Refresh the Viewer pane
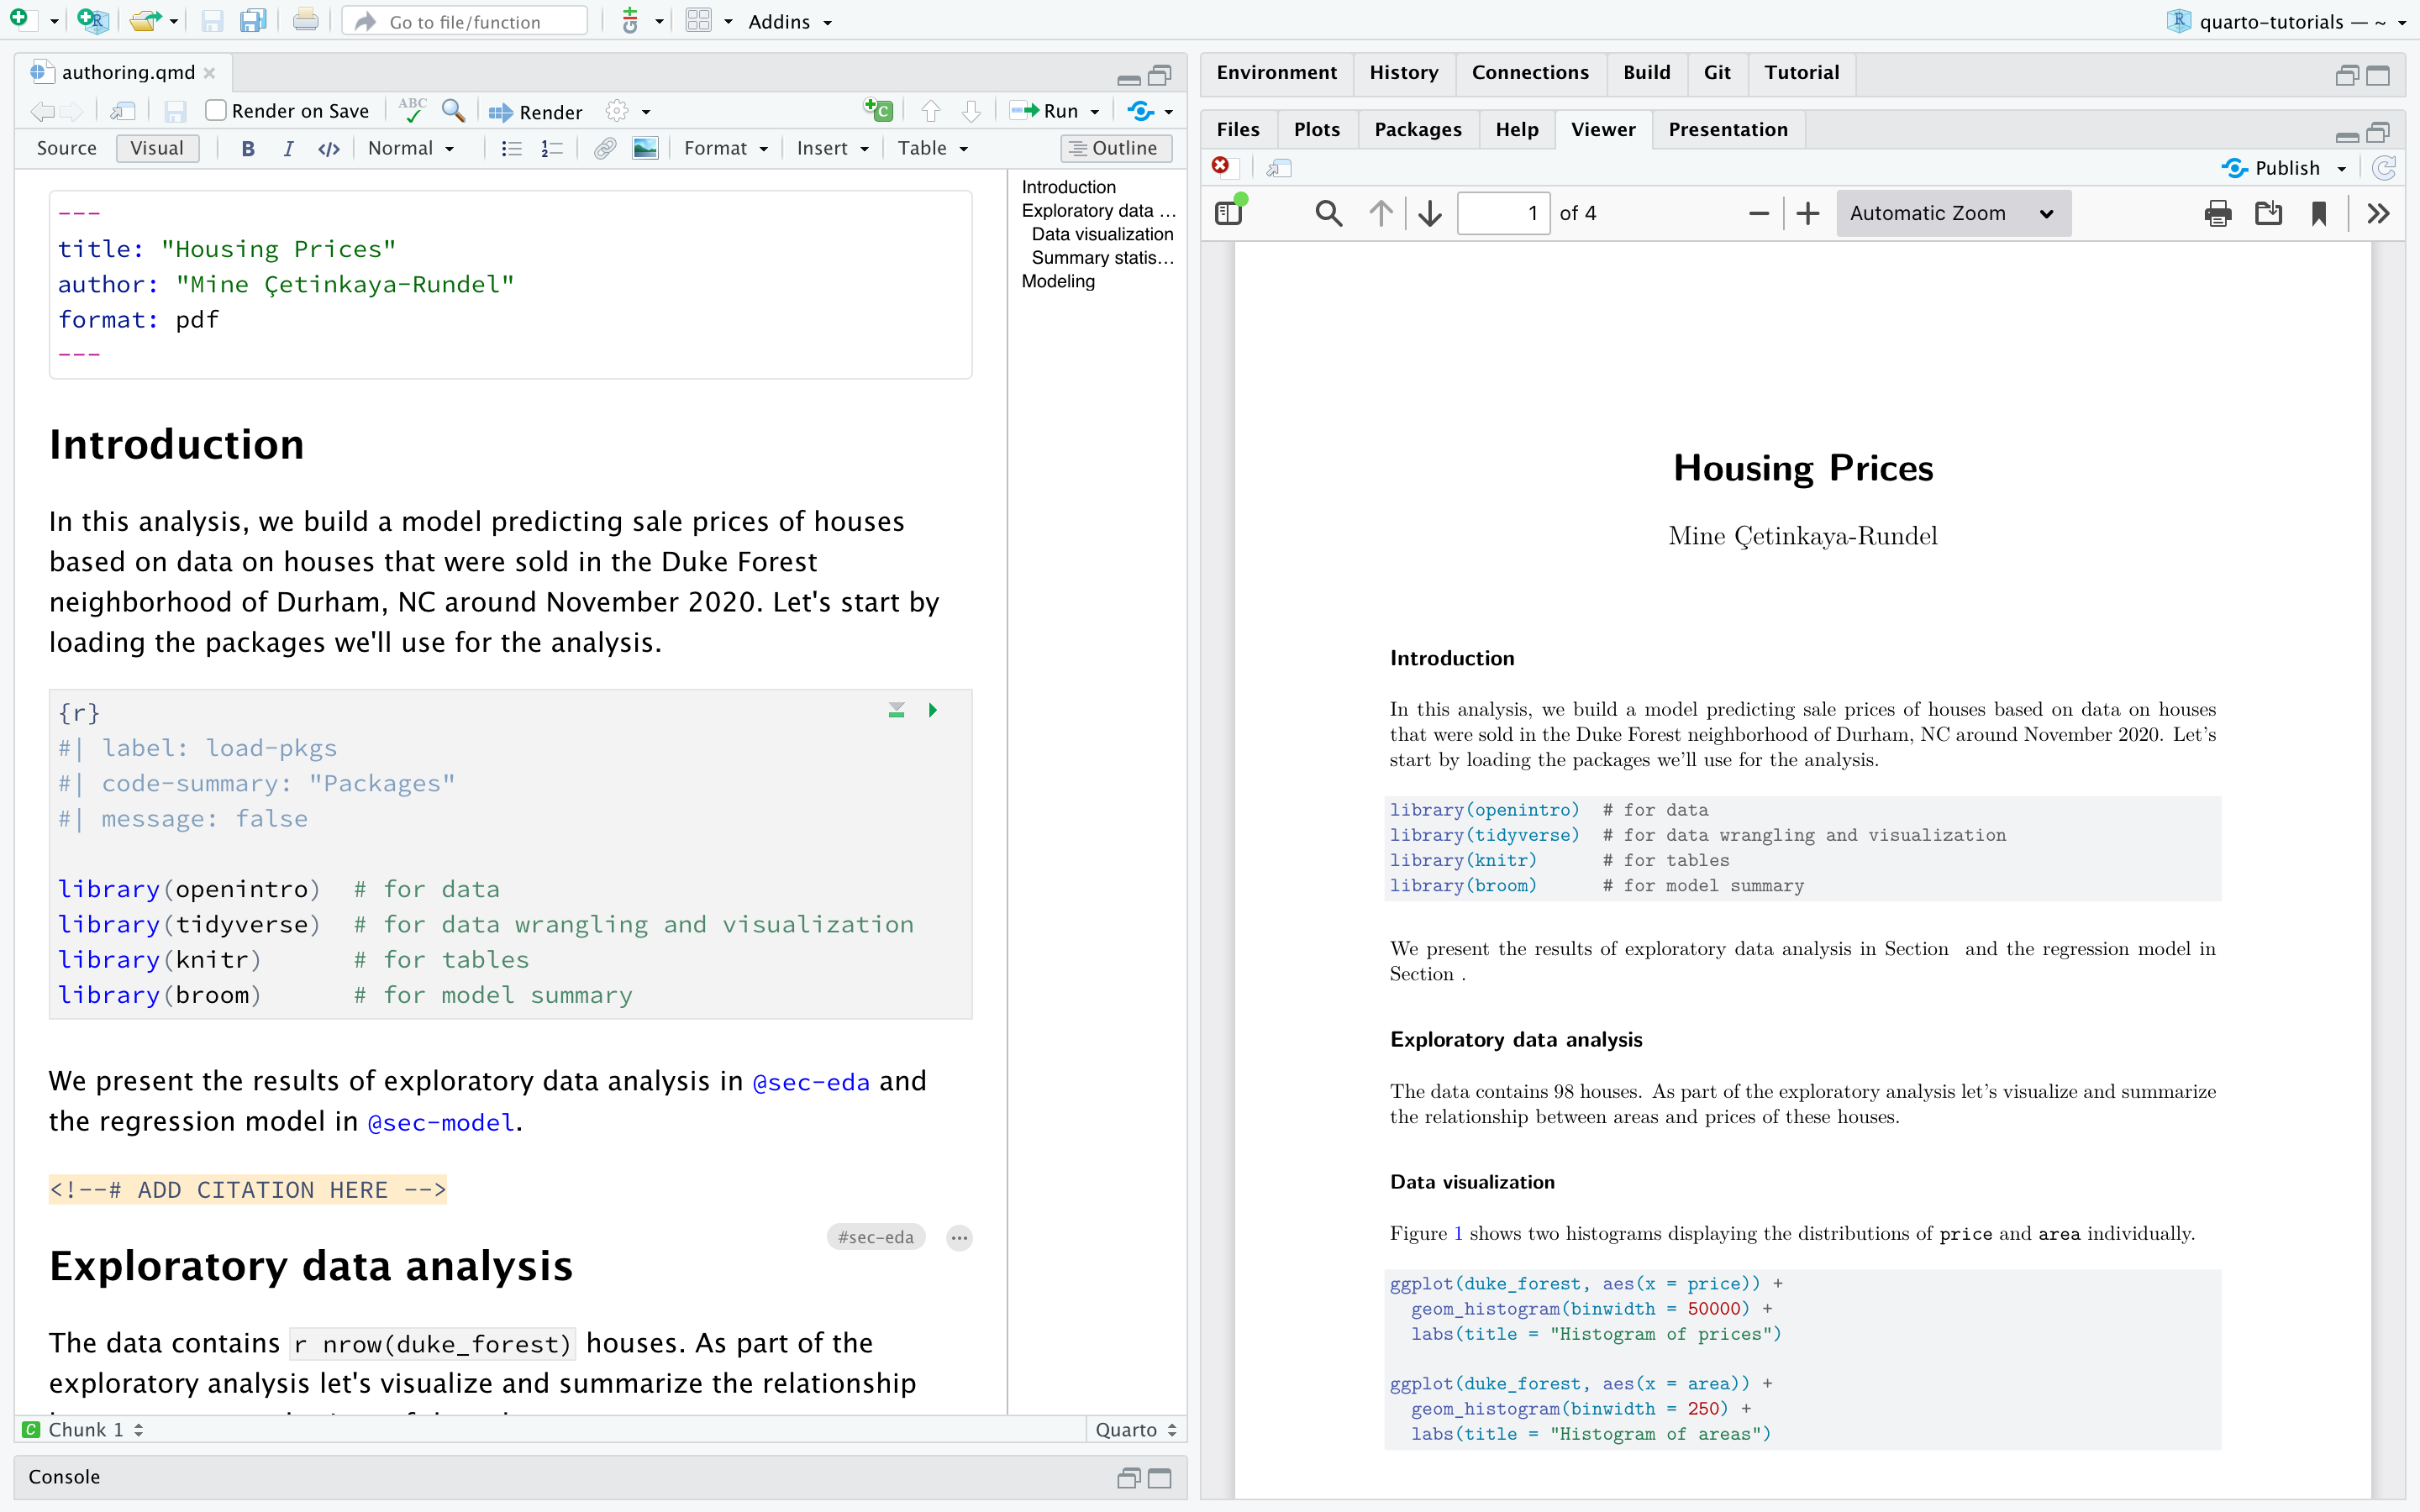 2385,167
